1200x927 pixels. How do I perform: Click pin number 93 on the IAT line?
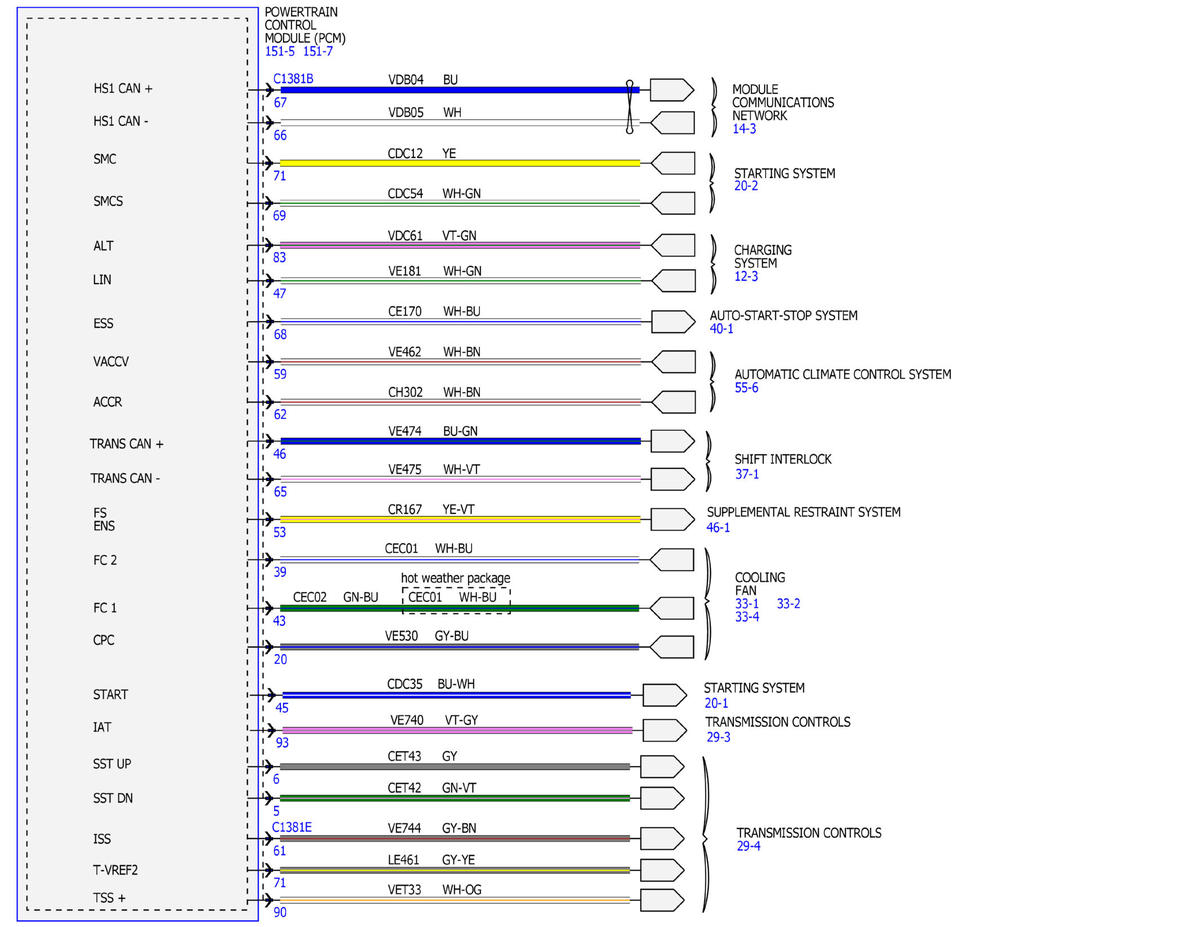280,743
